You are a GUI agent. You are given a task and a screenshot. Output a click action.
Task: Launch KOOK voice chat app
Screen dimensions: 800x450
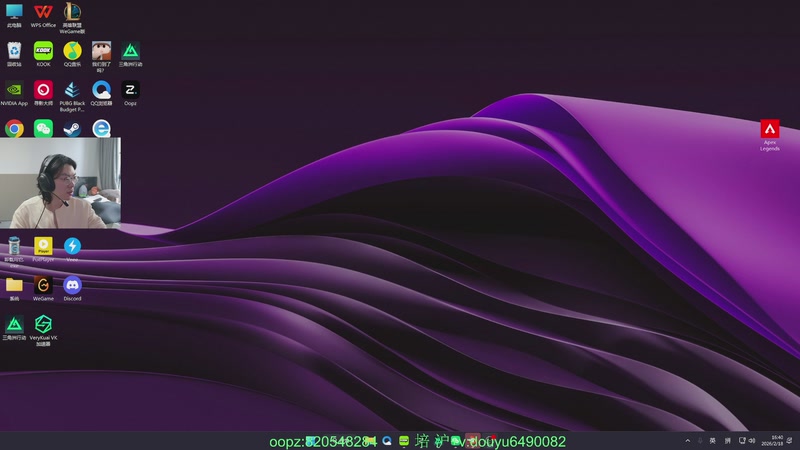coord(43,54)
